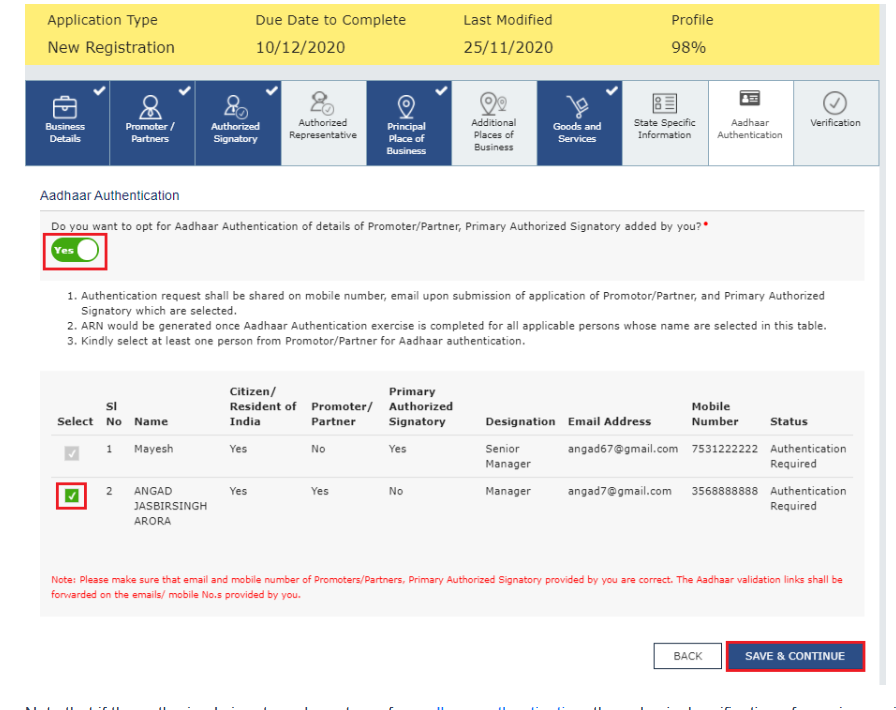Open the Aadhaar Authentication ID card icon
The image size is (896, 710).
[x=750, y=98]
